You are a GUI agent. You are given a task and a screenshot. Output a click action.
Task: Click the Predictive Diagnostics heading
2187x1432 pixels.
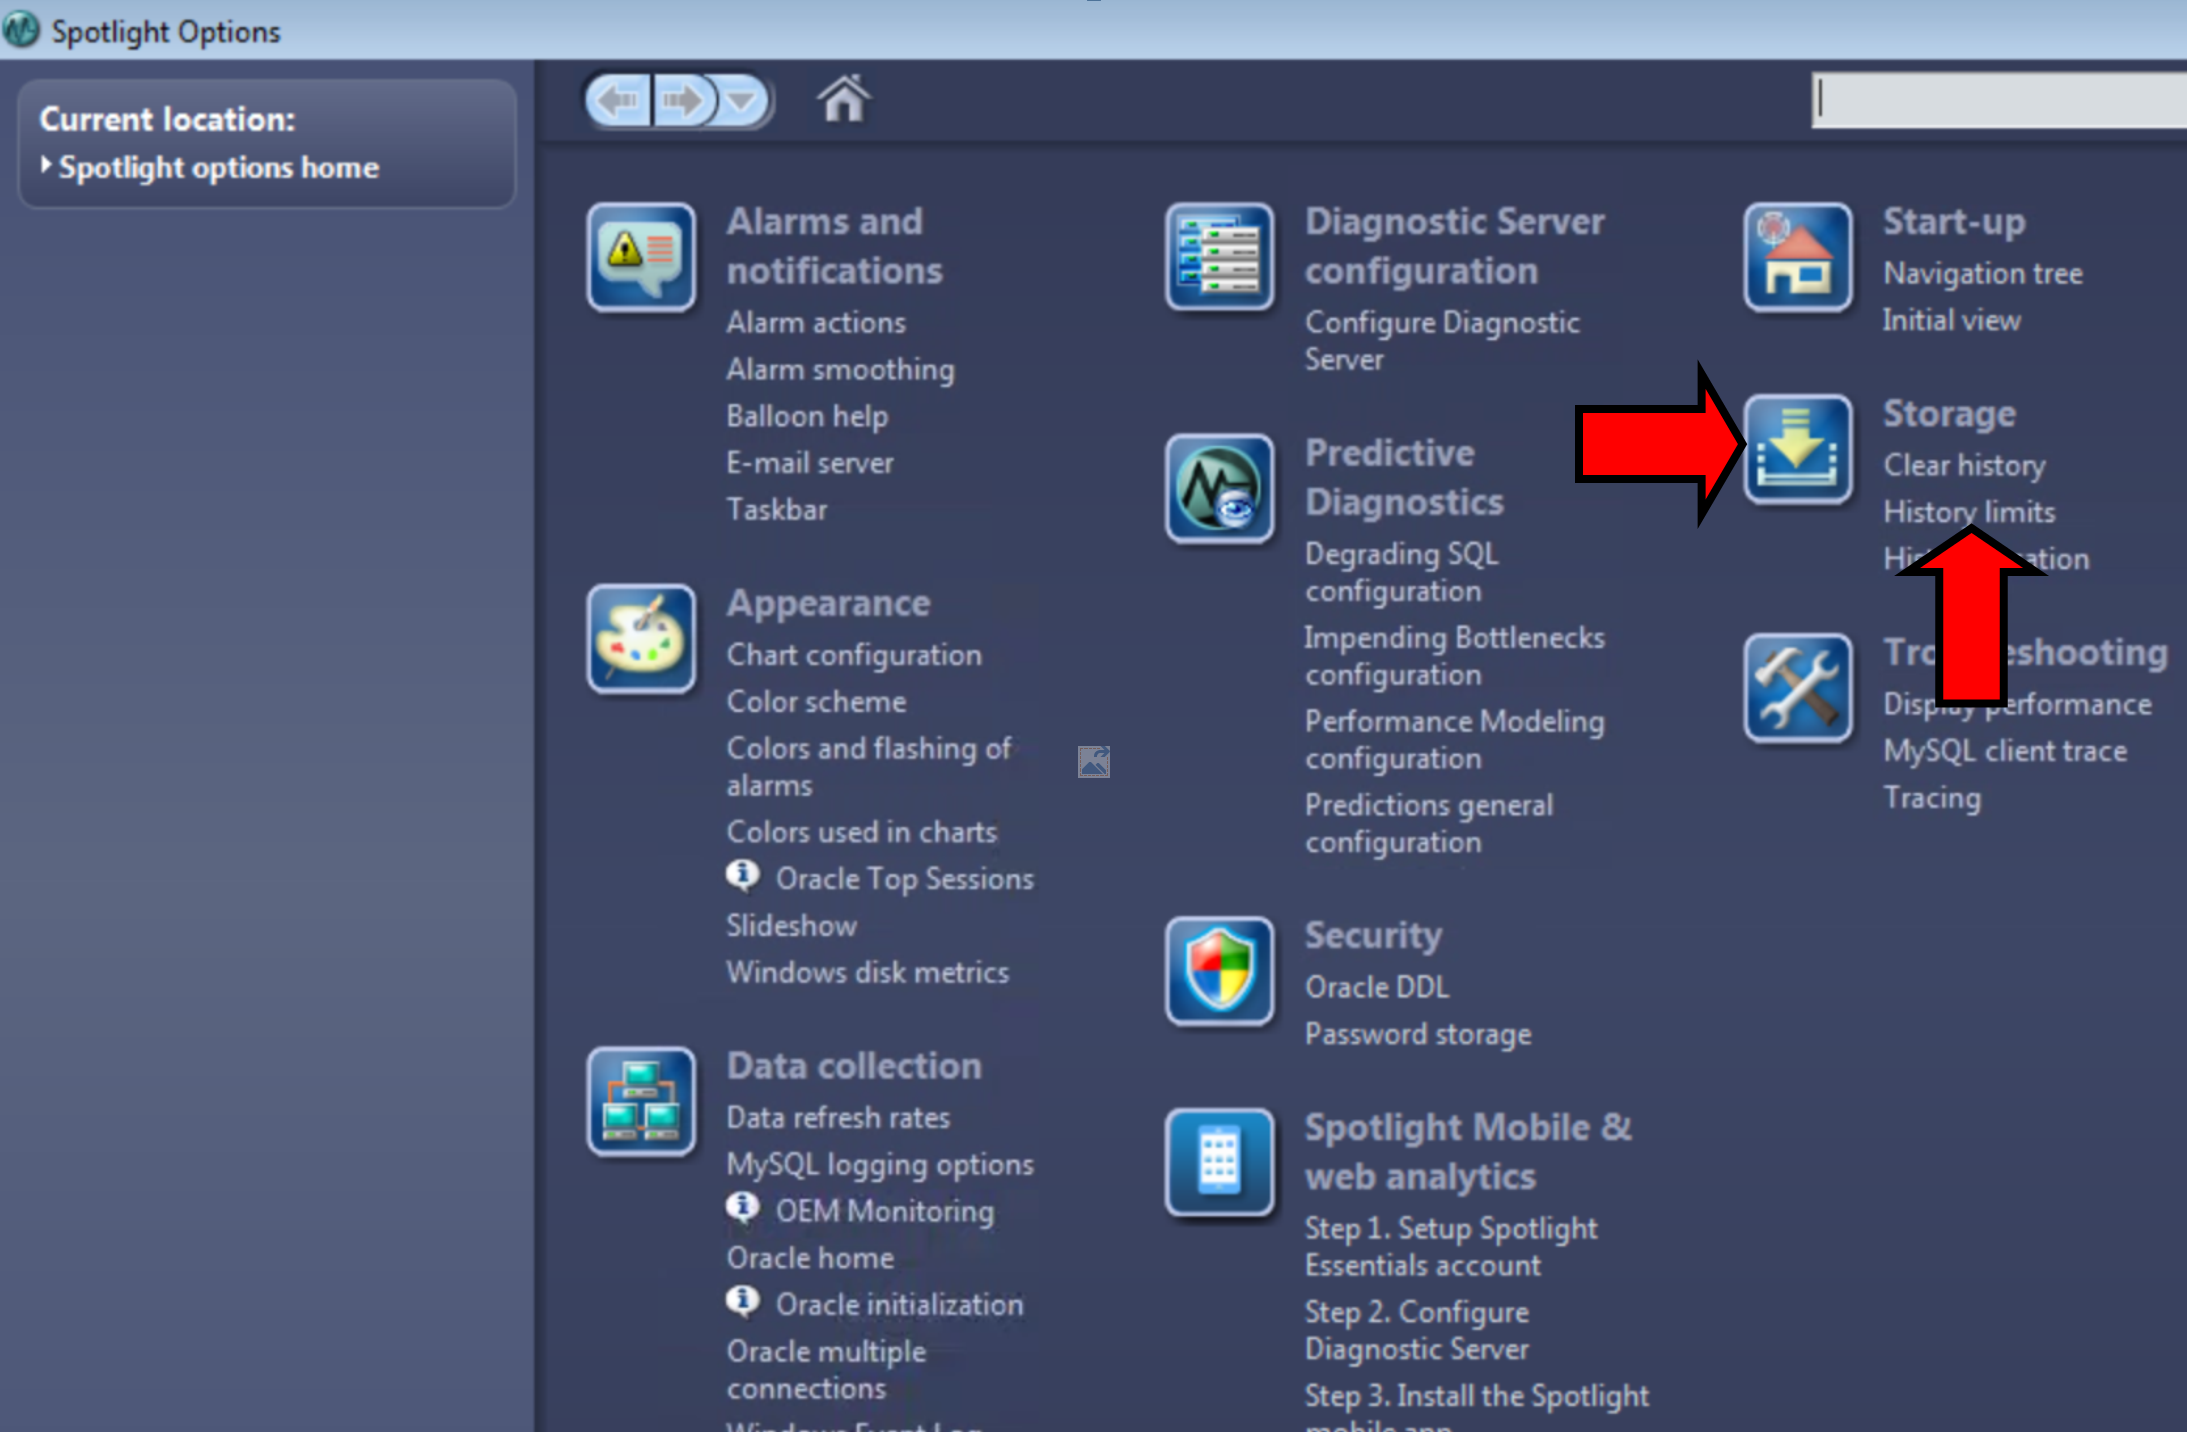point(1404,477)
